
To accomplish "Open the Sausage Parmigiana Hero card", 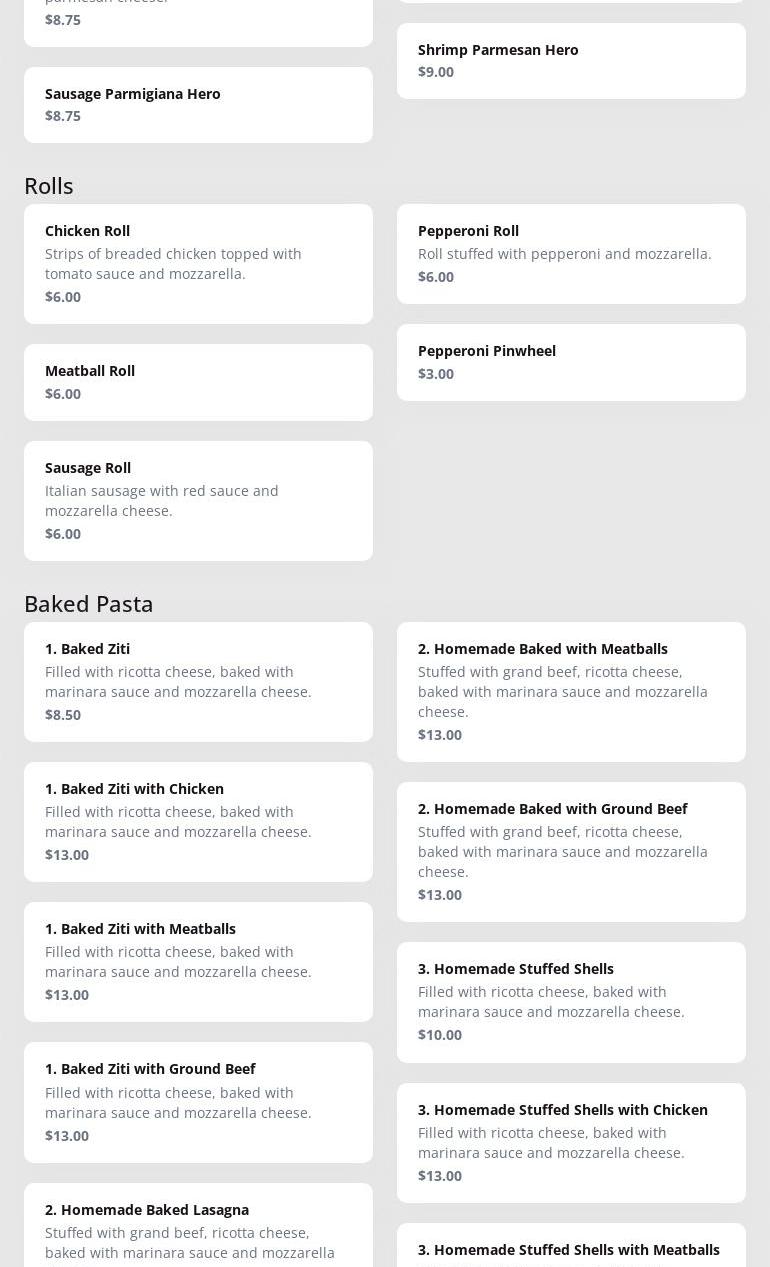I will click(198, 104).
